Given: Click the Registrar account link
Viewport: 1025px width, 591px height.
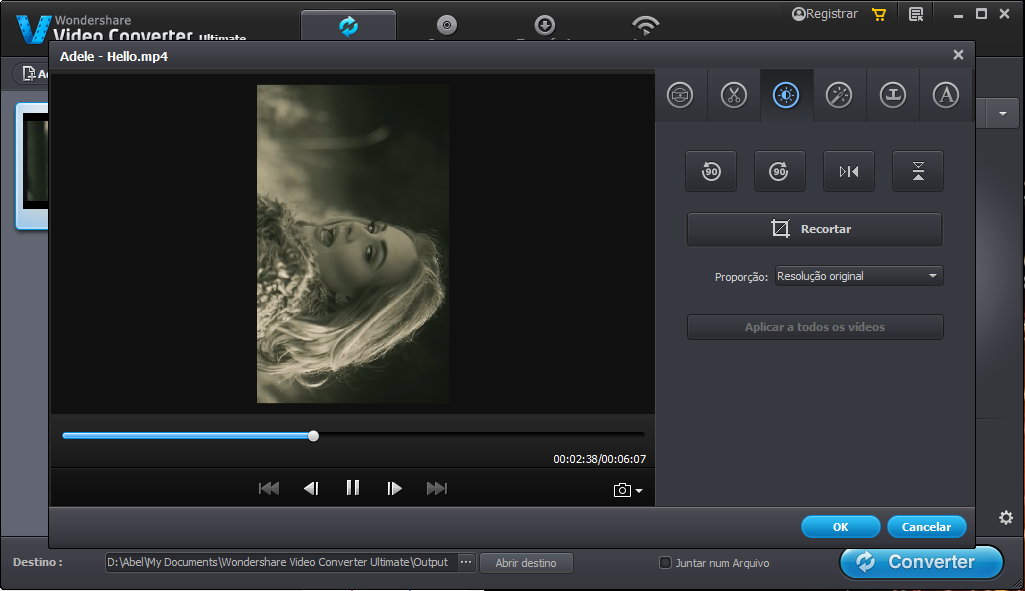Looking at the screenshot, I should [x=824, y=14].
